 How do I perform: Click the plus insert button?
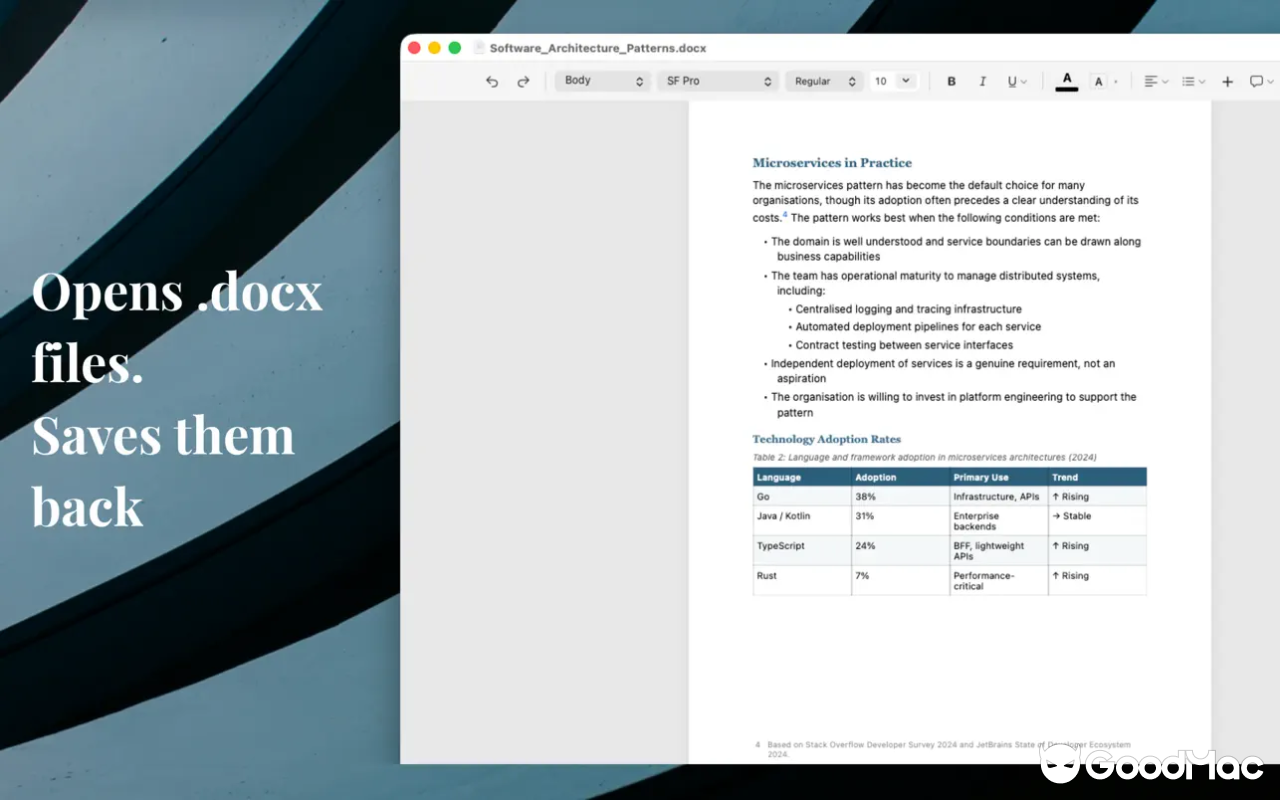point(1228,81)
